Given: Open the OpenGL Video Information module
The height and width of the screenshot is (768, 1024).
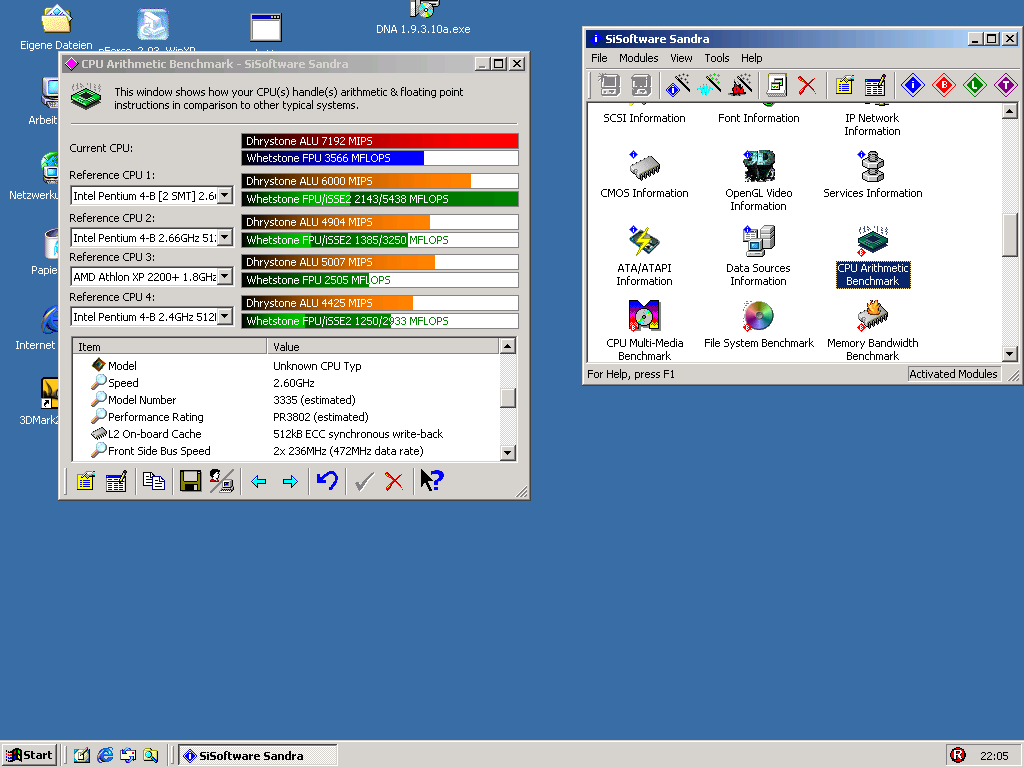Looking at the screenshot, I should pyautogui.click(x=758, y=180).
